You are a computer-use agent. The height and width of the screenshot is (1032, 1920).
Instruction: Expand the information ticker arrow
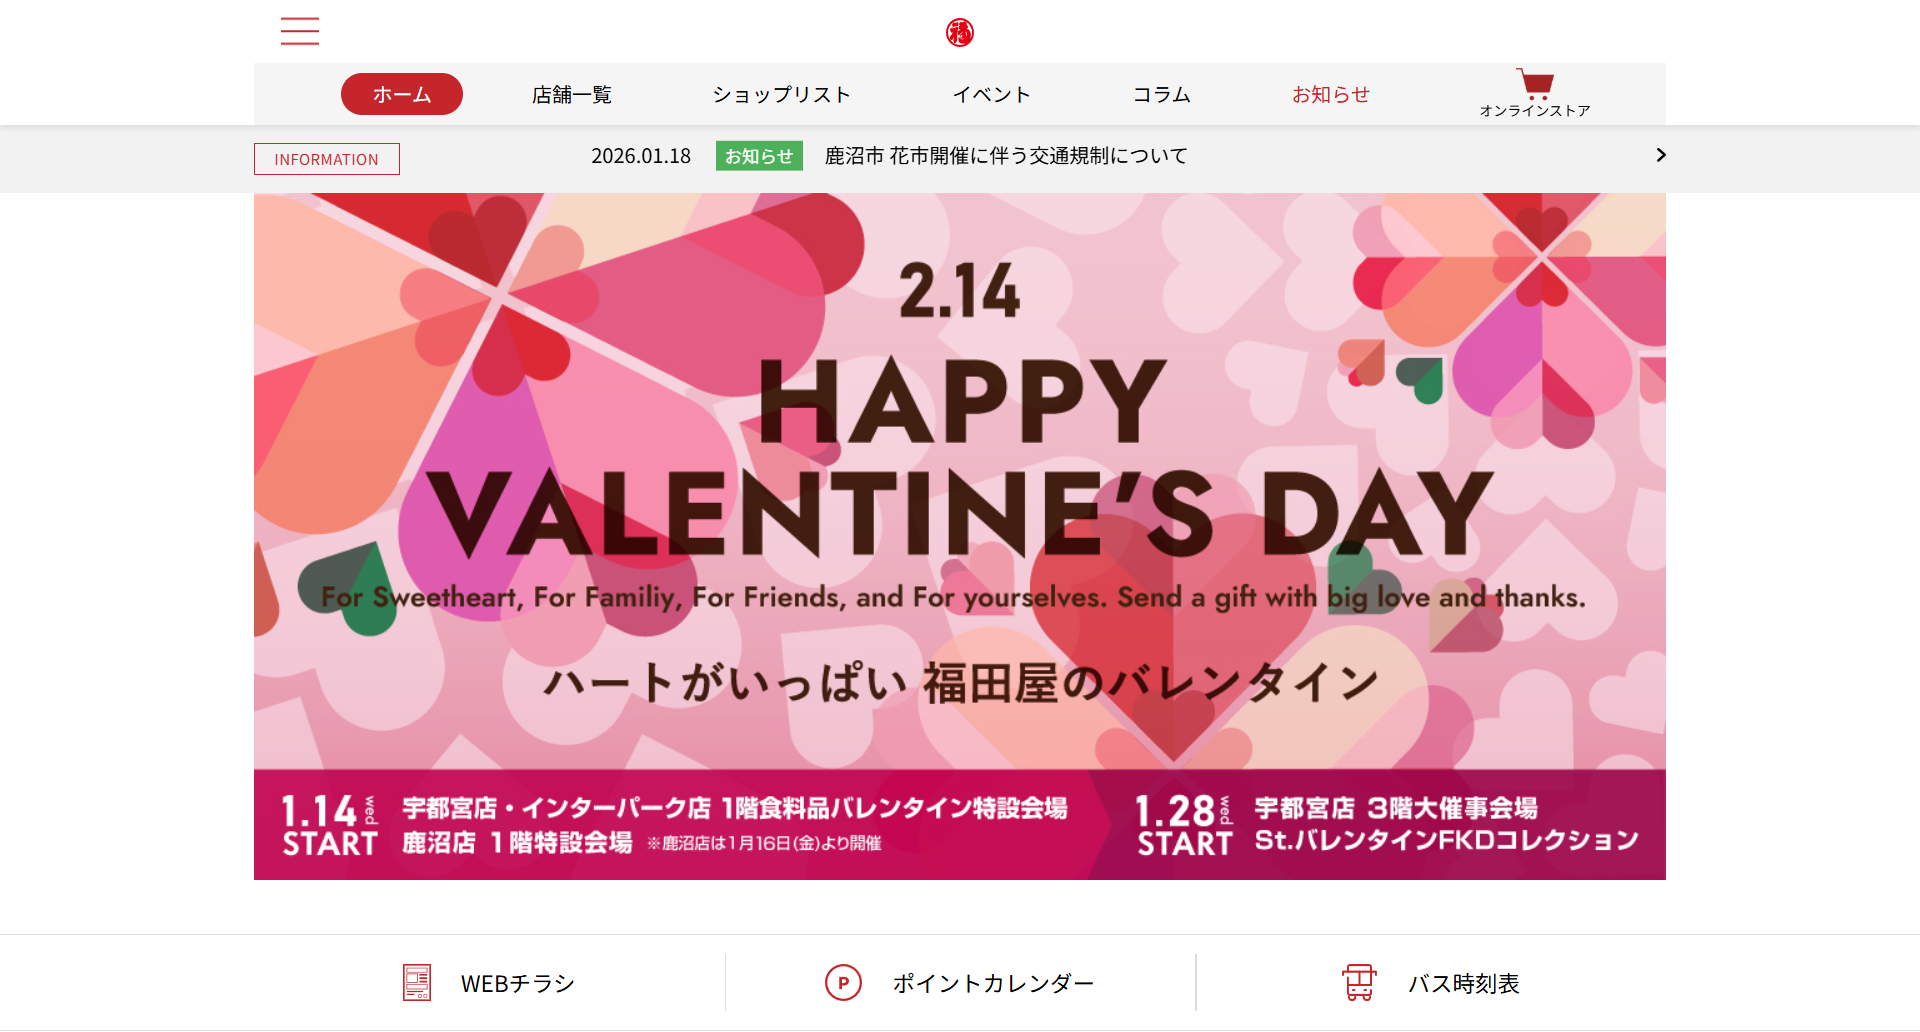pyautogui.click(x=1660, y=155)
